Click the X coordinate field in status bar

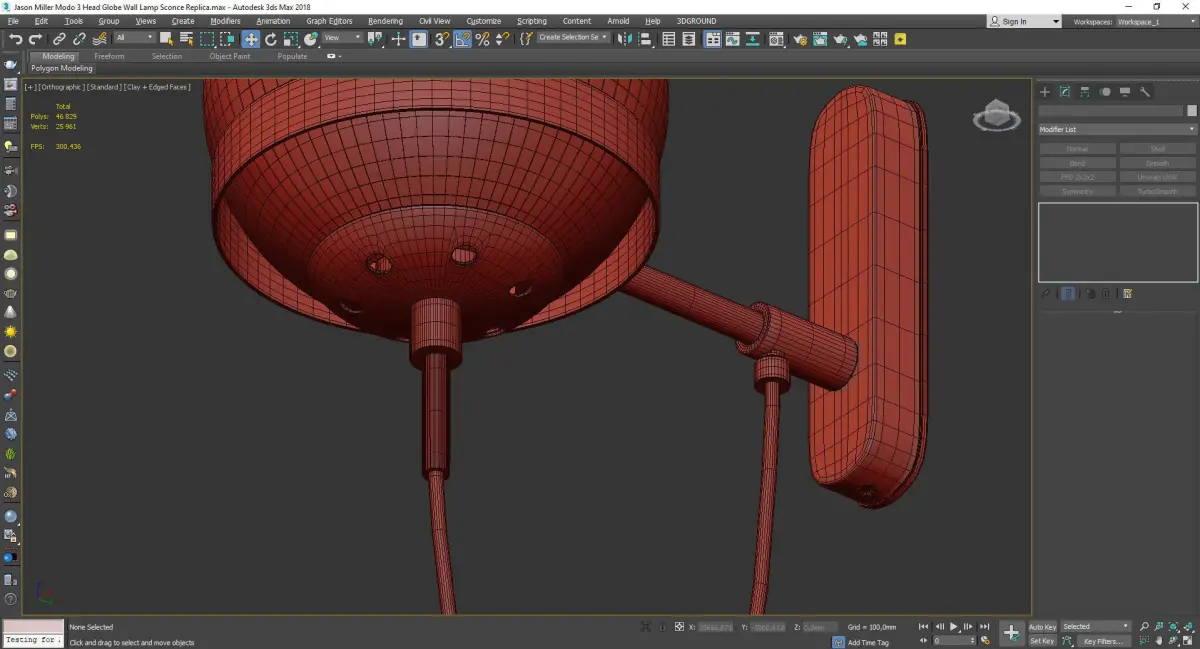coord(715,627)
